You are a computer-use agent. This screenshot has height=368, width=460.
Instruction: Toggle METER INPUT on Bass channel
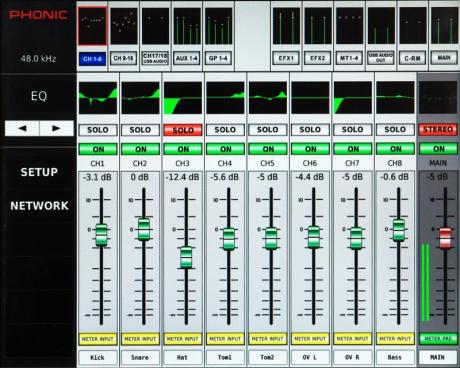[395, 339]
